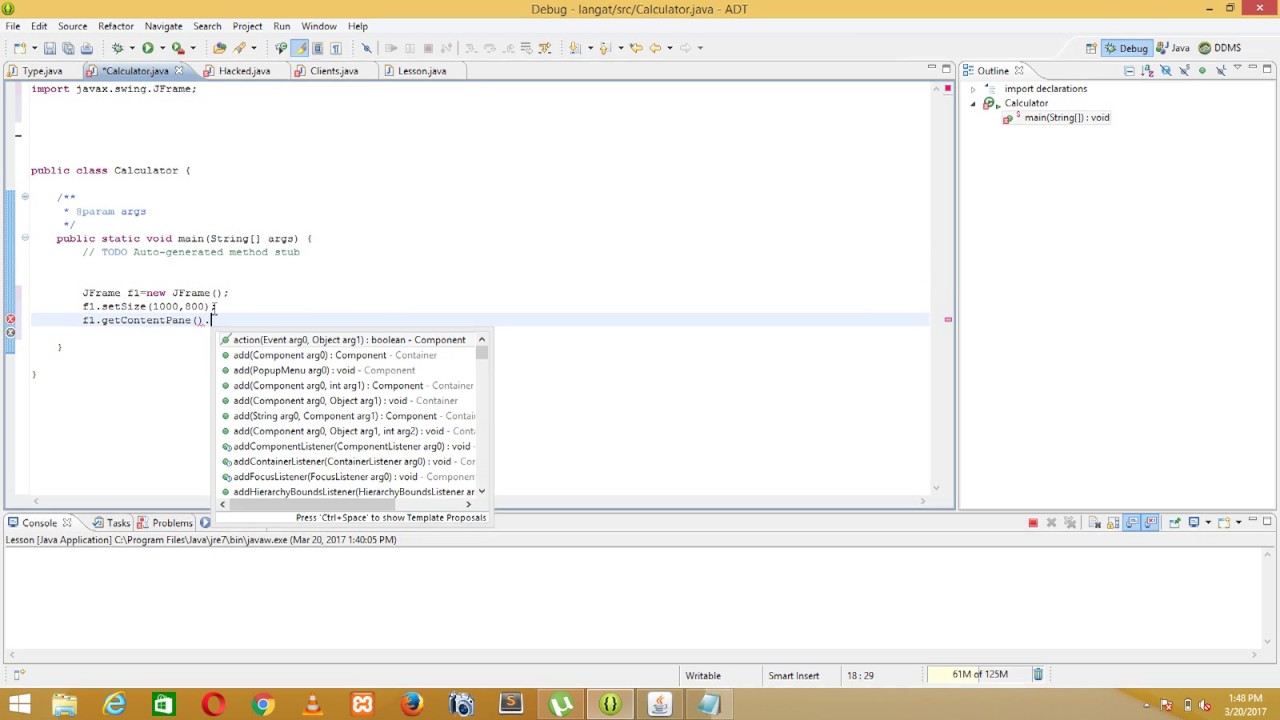Expand import declarations in Outline tree
The height and width of the screenshot is (720, 1280).
973,89
